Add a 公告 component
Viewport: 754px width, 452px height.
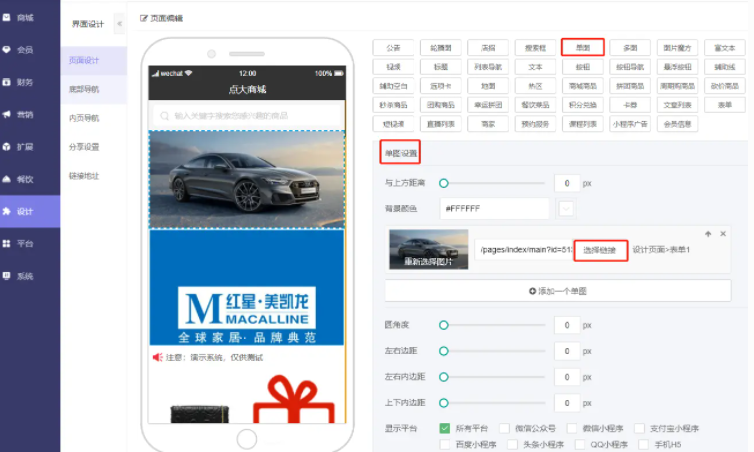tap(393, 48)
